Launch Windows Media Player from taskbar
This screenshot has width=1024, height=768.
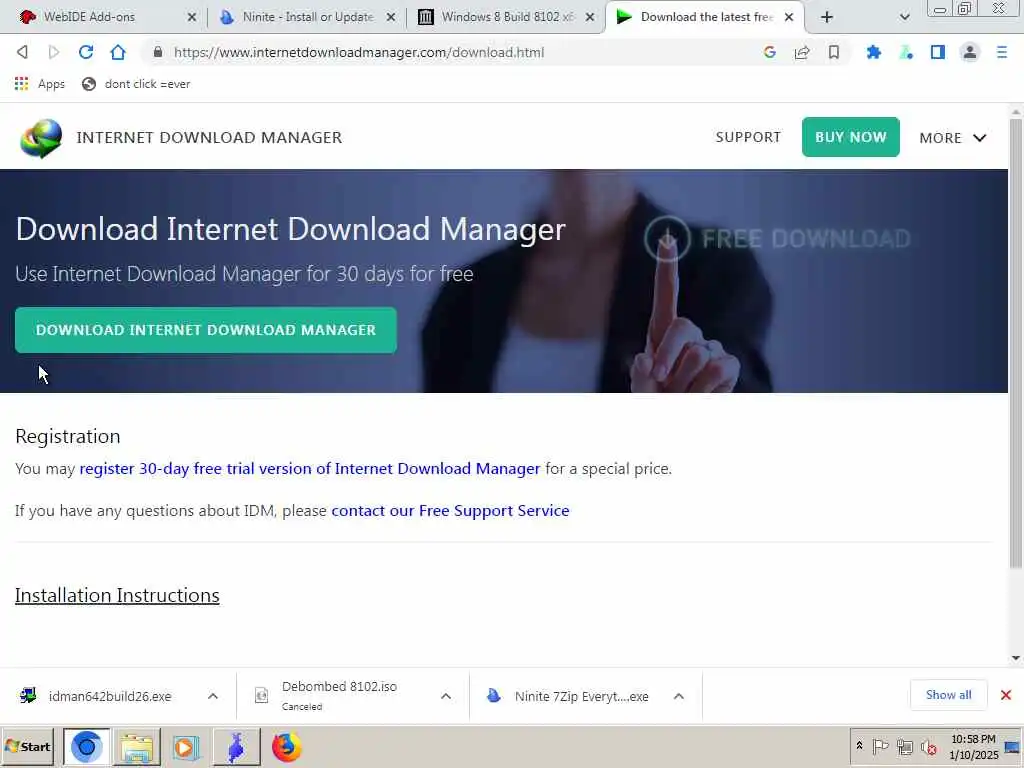coord(185,746)
